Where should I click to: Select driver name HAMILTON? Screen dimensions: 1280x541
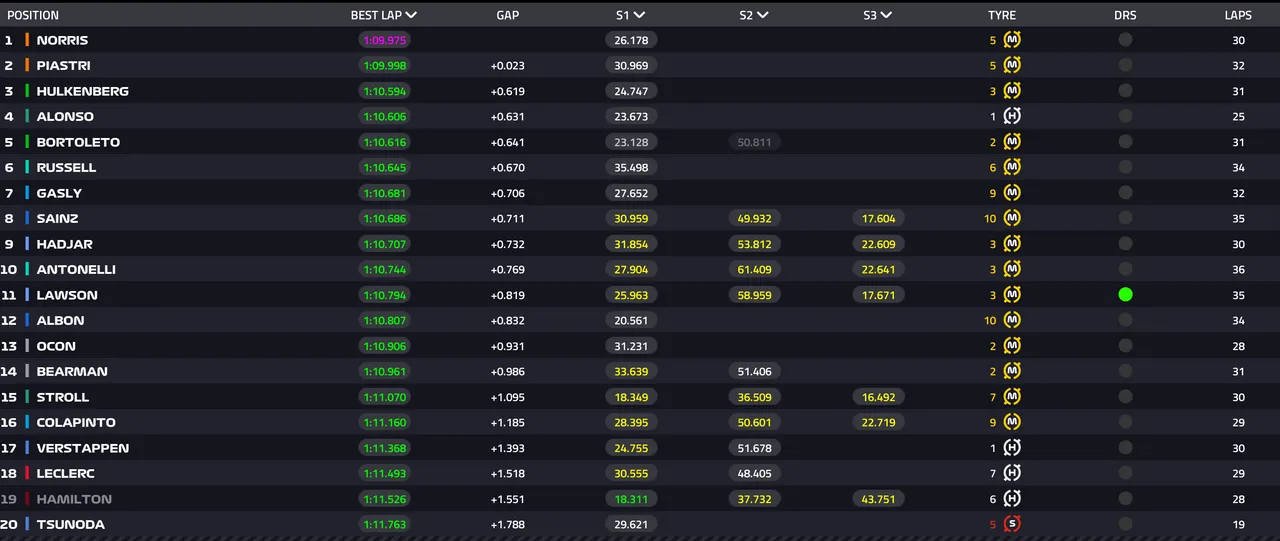tap(74, 499)
